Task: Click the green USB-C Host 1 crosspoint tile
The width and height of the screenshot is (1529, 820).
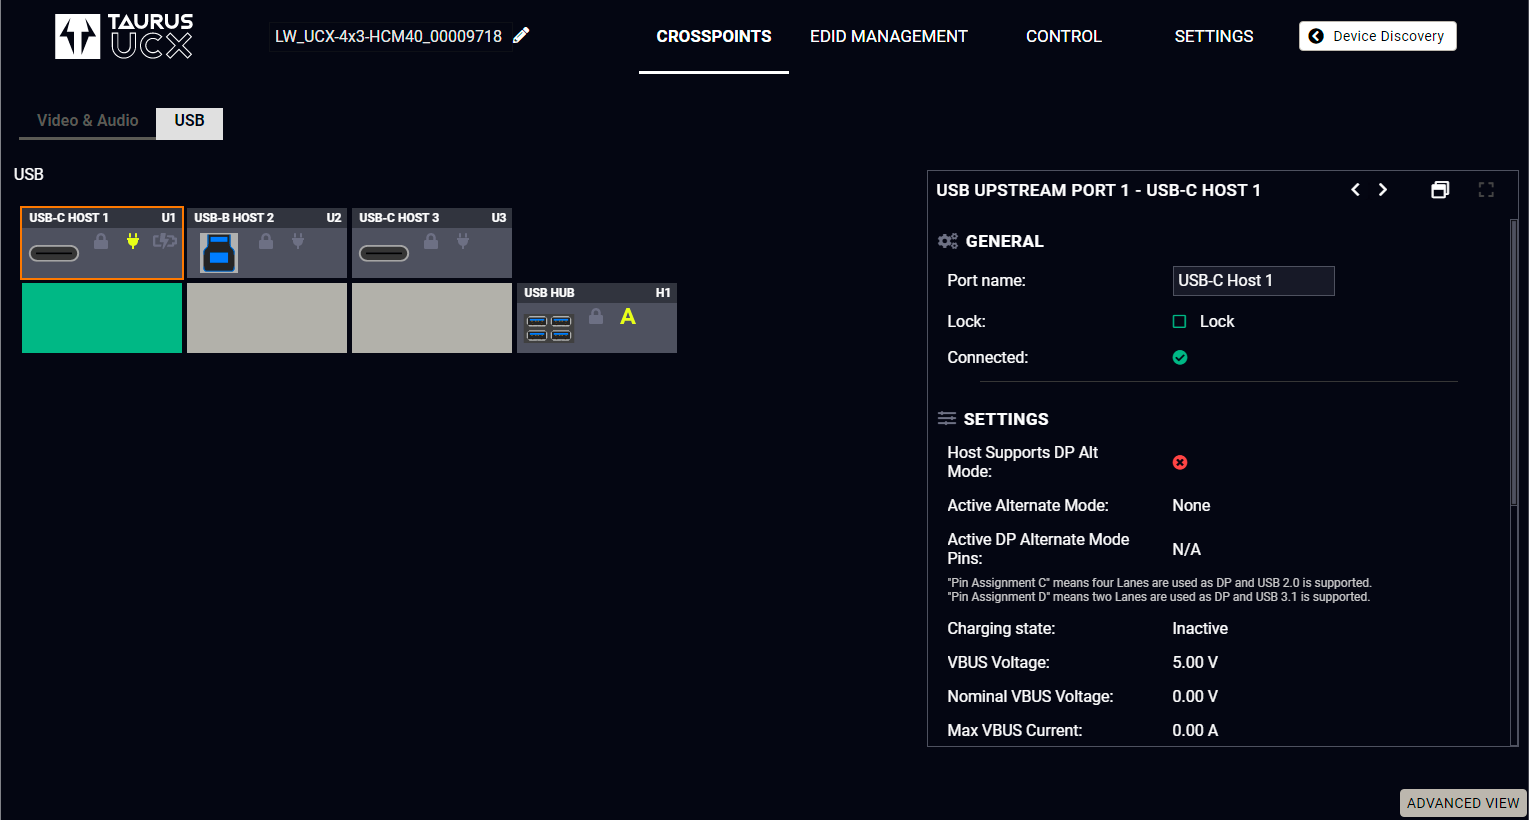Action: 102,318
